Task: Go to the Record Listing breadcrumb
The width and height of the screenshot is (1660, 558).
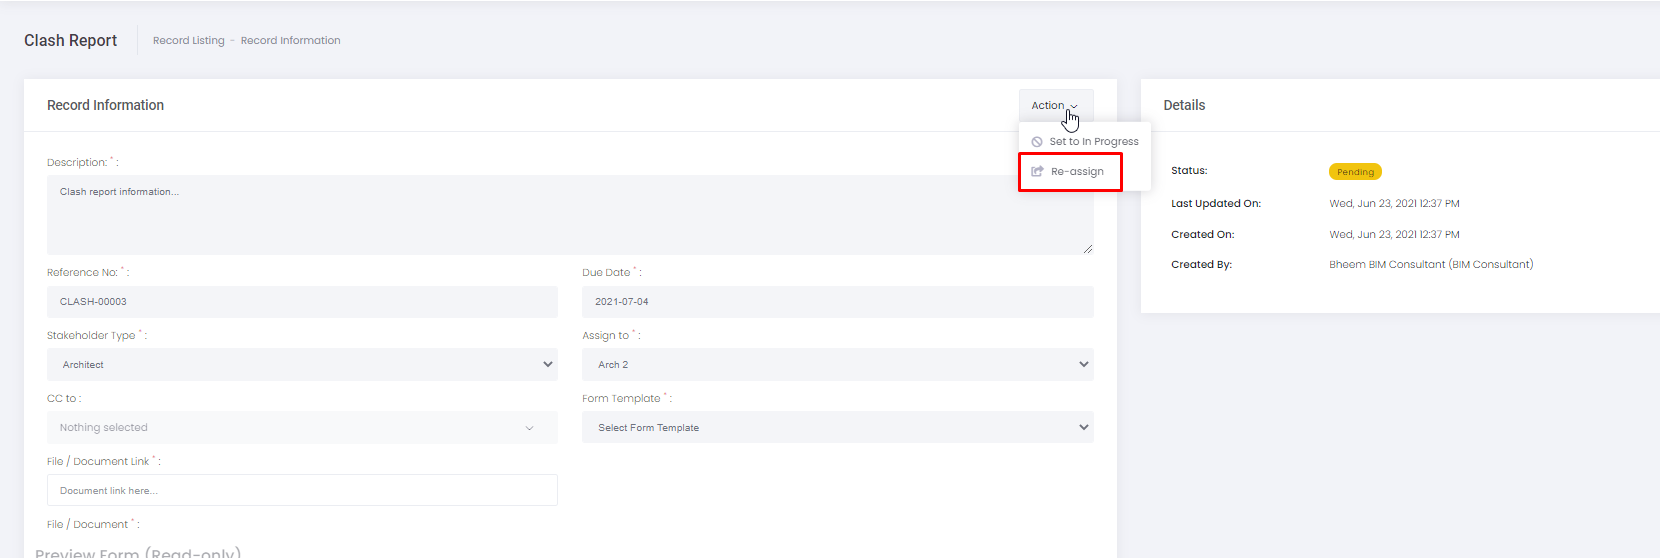Action: 188,41
